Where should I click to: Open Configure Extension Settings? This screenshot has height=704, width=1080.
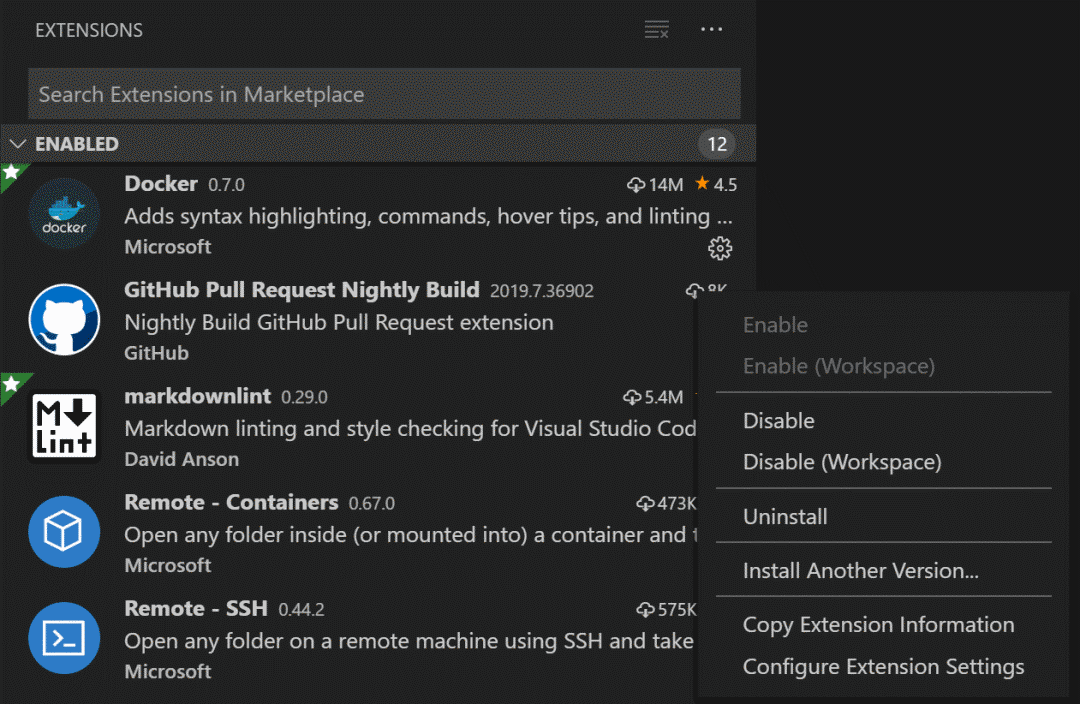(883, 667)
